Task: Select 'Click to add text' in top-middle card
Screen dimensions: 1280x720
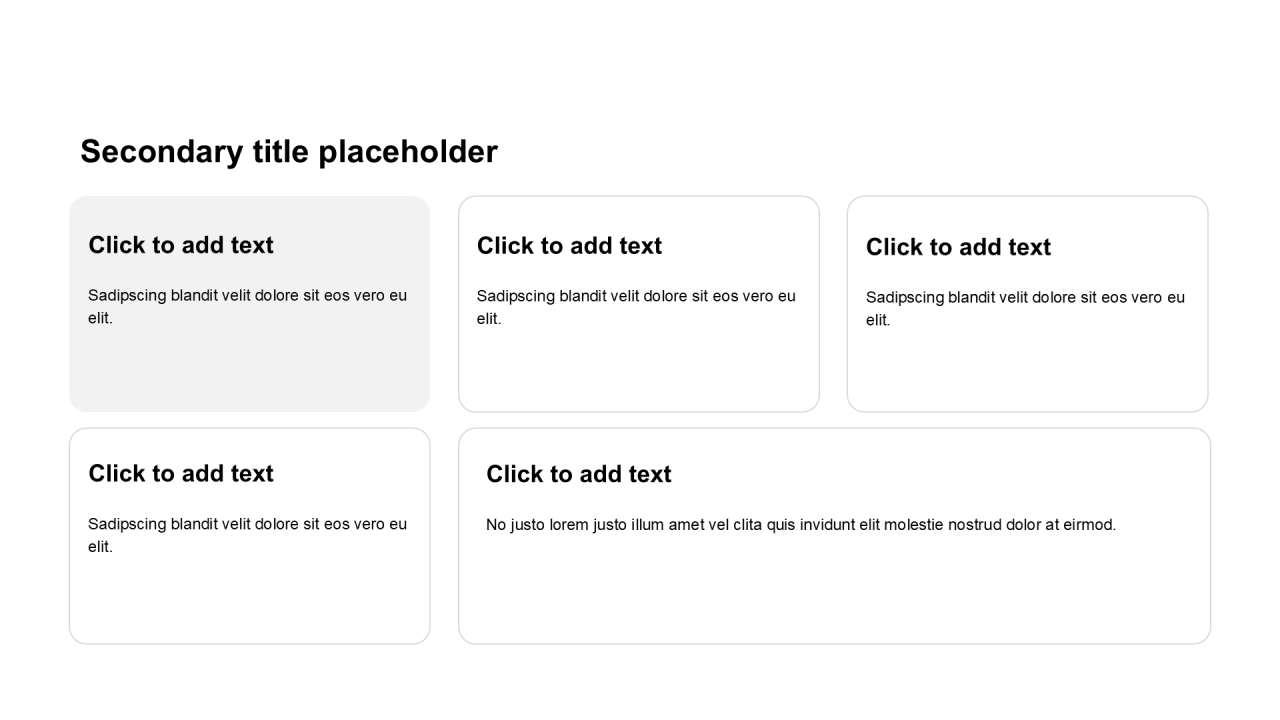Action: 569,246
